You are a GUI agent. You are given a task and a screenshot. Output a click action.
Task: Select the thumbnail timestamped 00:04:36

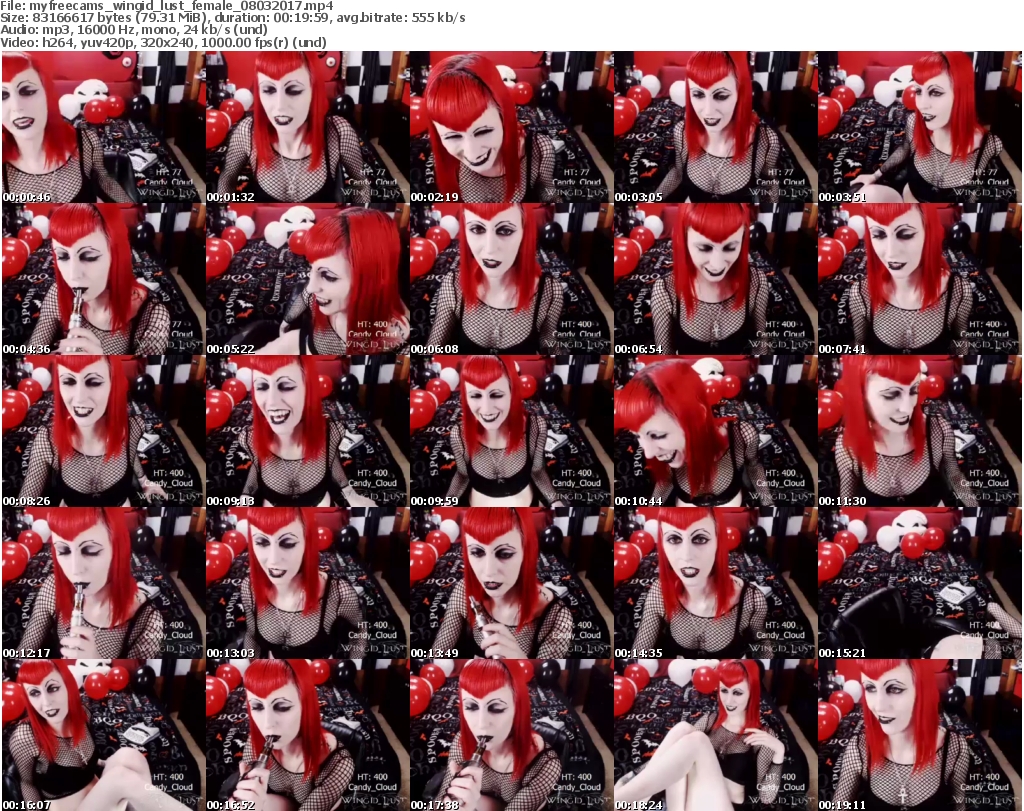tap(103, 279)
